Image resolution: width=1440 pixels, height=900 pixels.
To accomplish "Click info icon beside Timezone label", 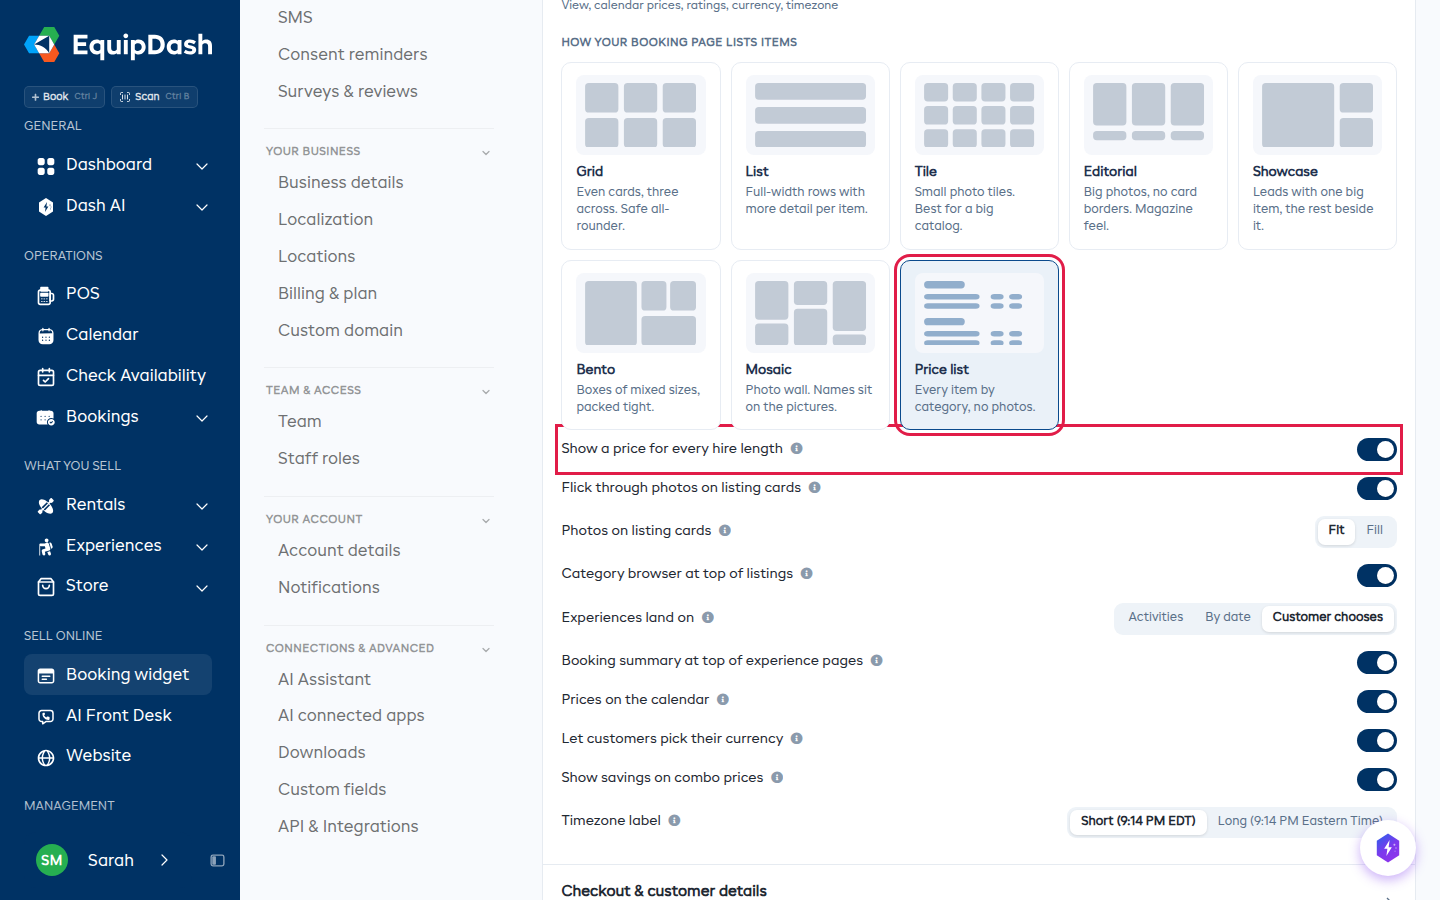I will (675, 820).
